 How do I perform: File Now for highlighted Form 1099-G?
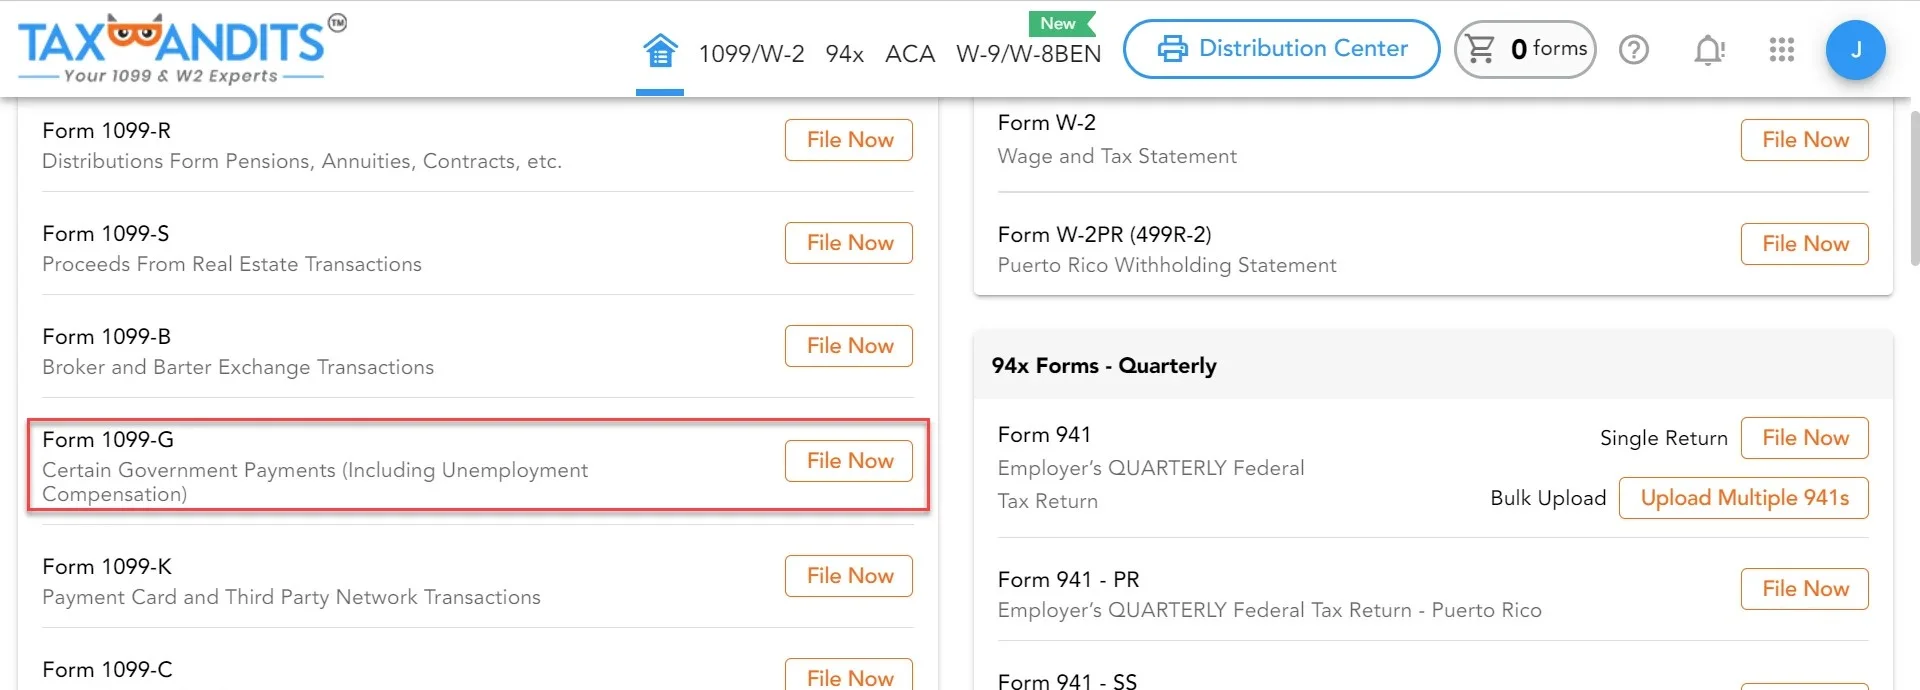(x=848, y=460)
